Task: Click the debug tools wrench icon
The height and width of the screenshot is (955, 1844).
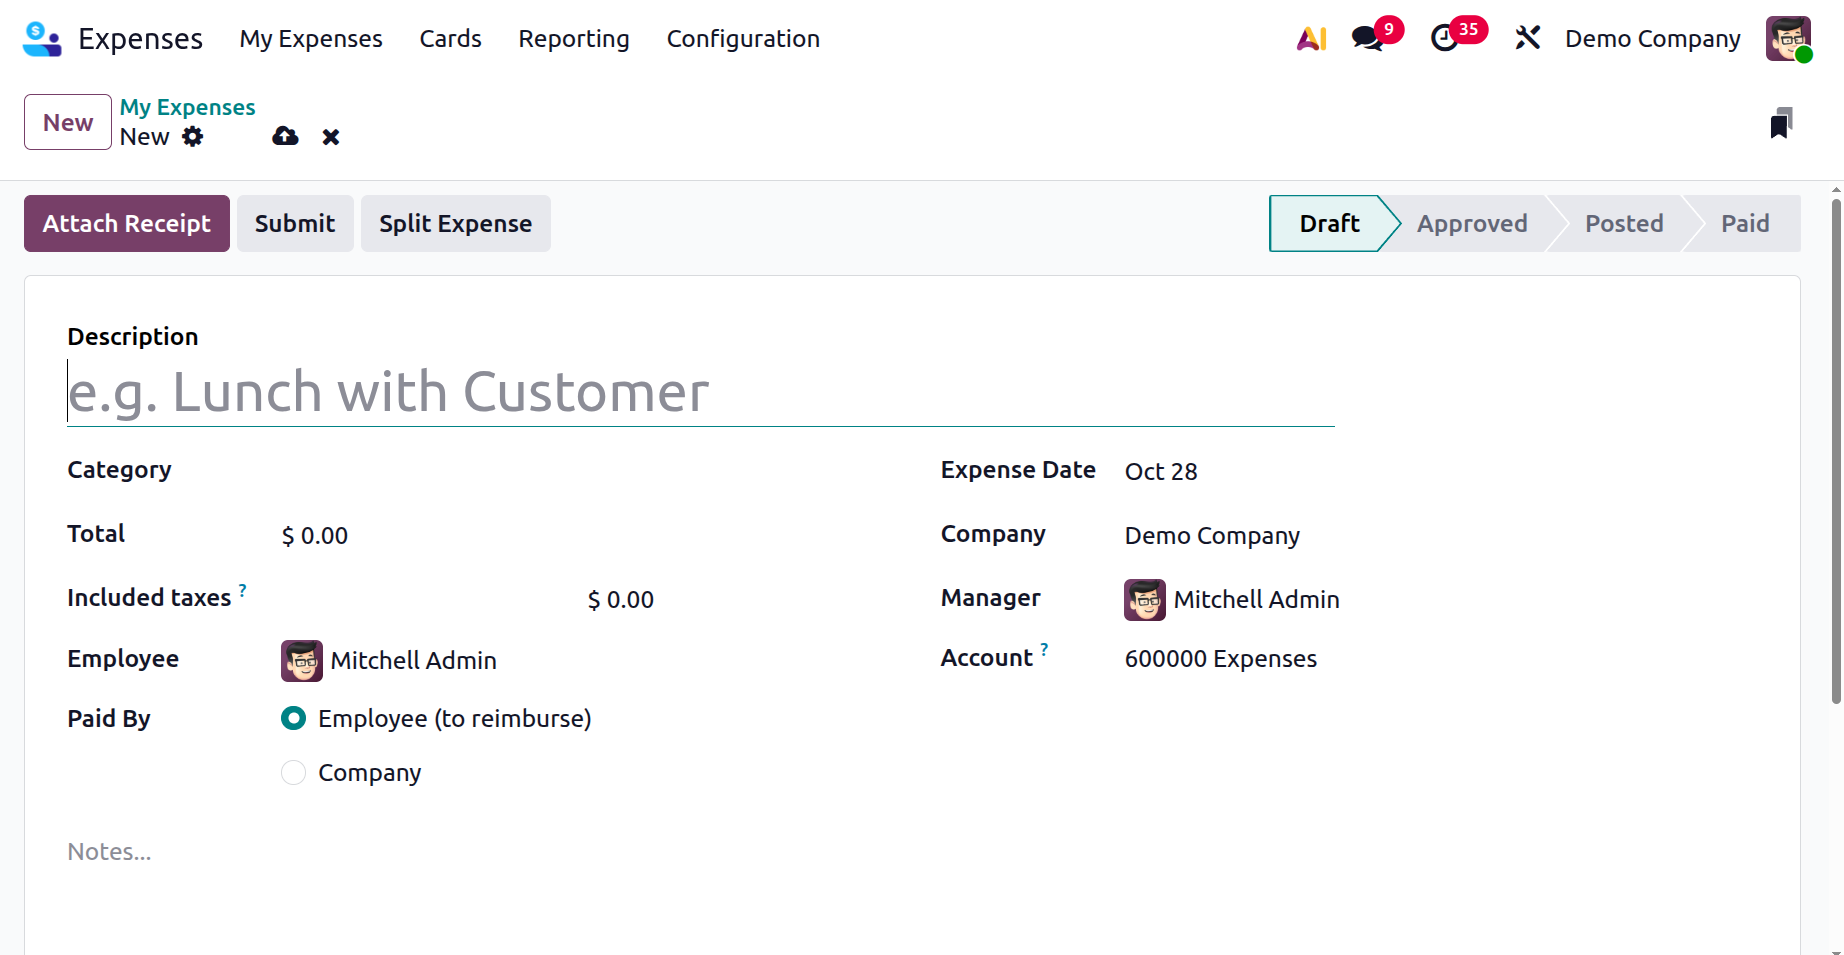Action: [x=1527, y=39]
